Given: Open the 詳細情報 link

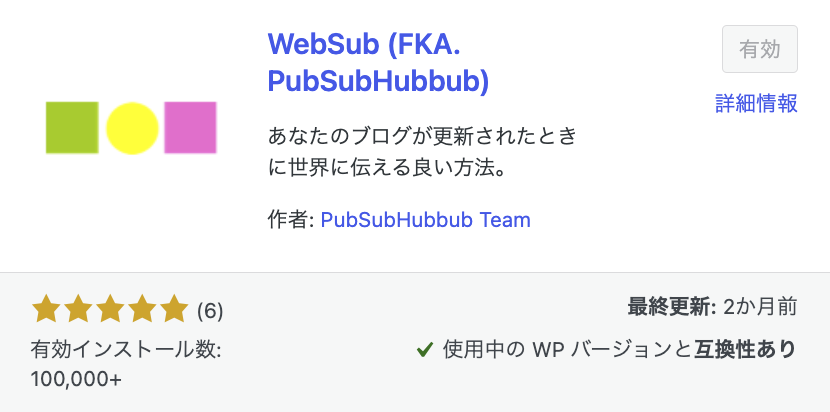Looking at the screenshot, I should pyautogui.click(x=756, y=103).
